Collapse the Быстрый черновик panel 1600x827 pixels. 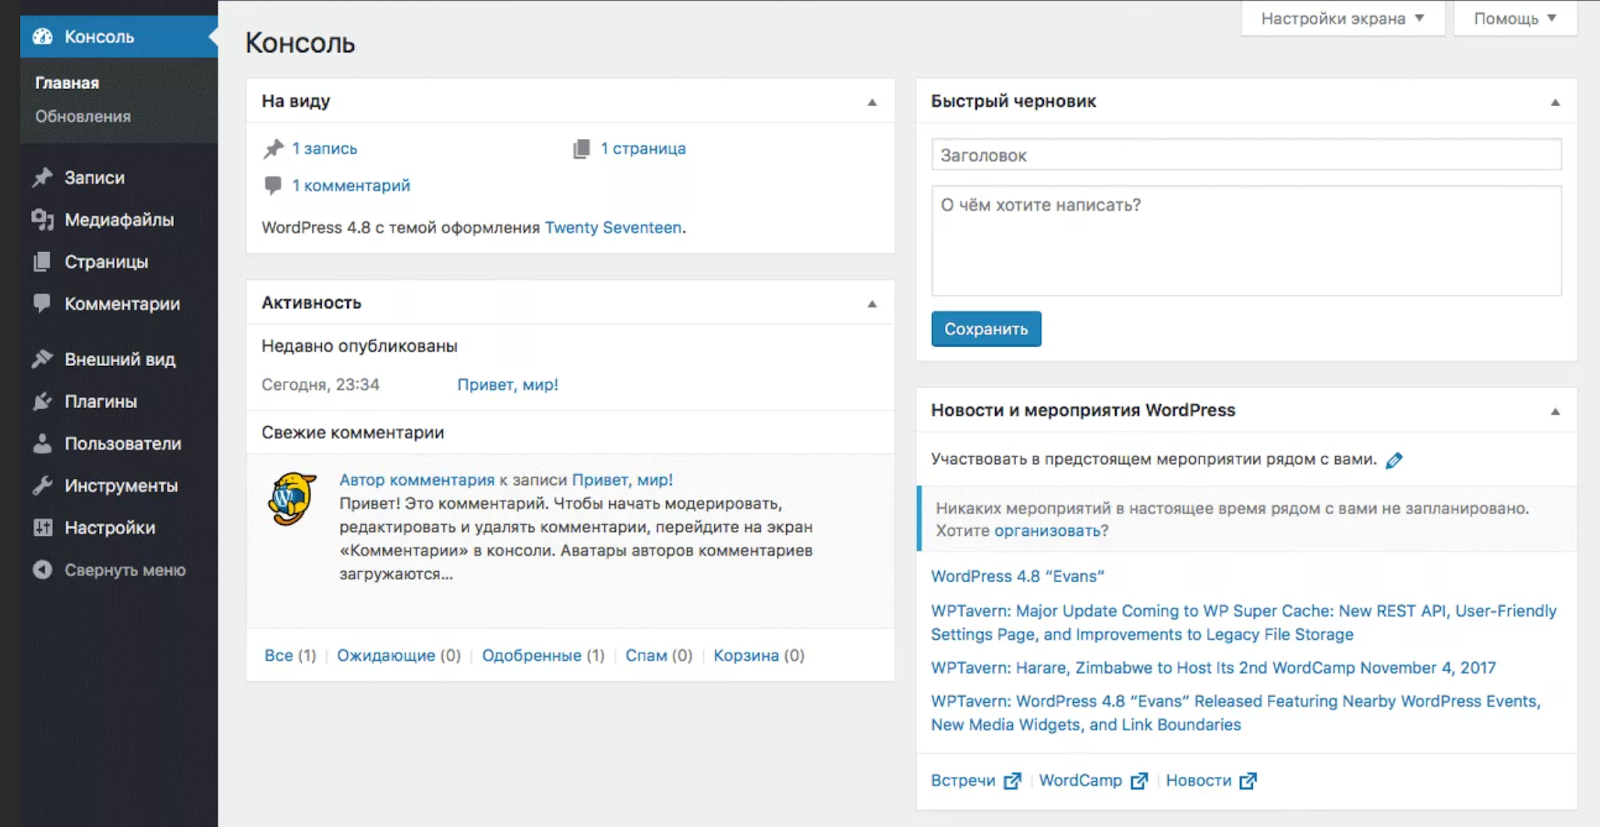click(1555, 102)
